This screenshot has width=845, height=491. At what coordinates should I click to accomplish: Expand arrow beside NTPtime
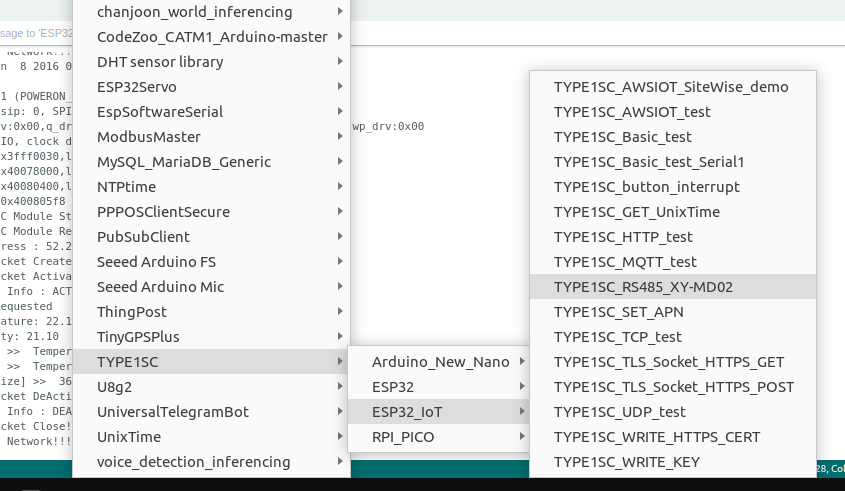click(340, 186)
